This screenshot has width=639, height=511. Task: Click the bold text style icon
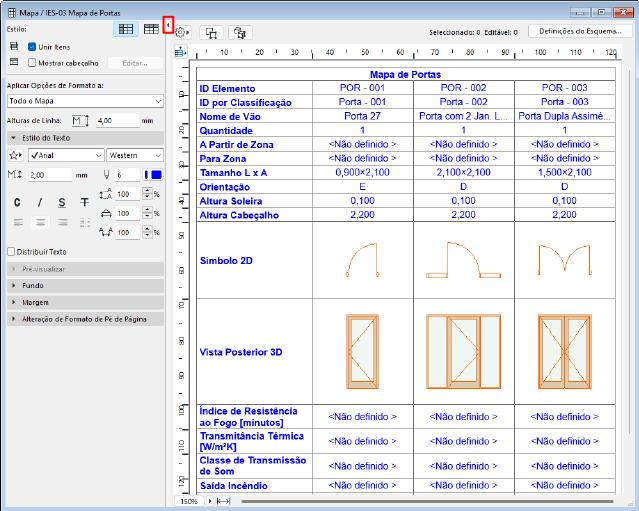pyautogui.click(x=18, y=202)
